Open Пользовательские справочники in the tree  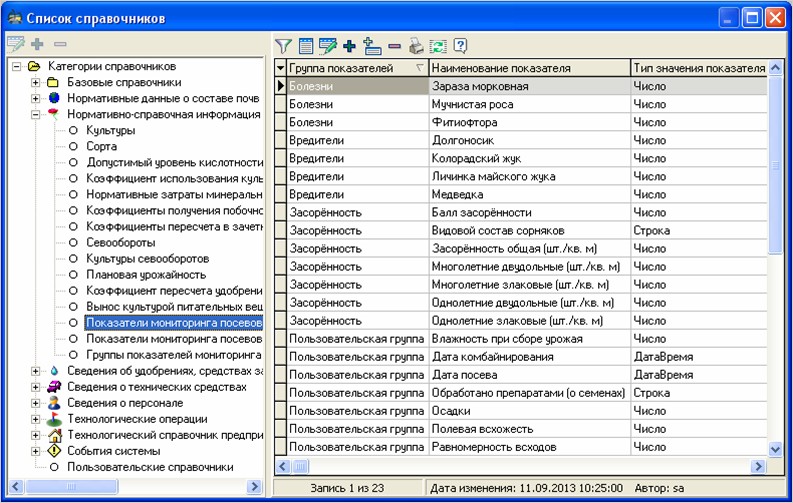[x=149, y=467]
